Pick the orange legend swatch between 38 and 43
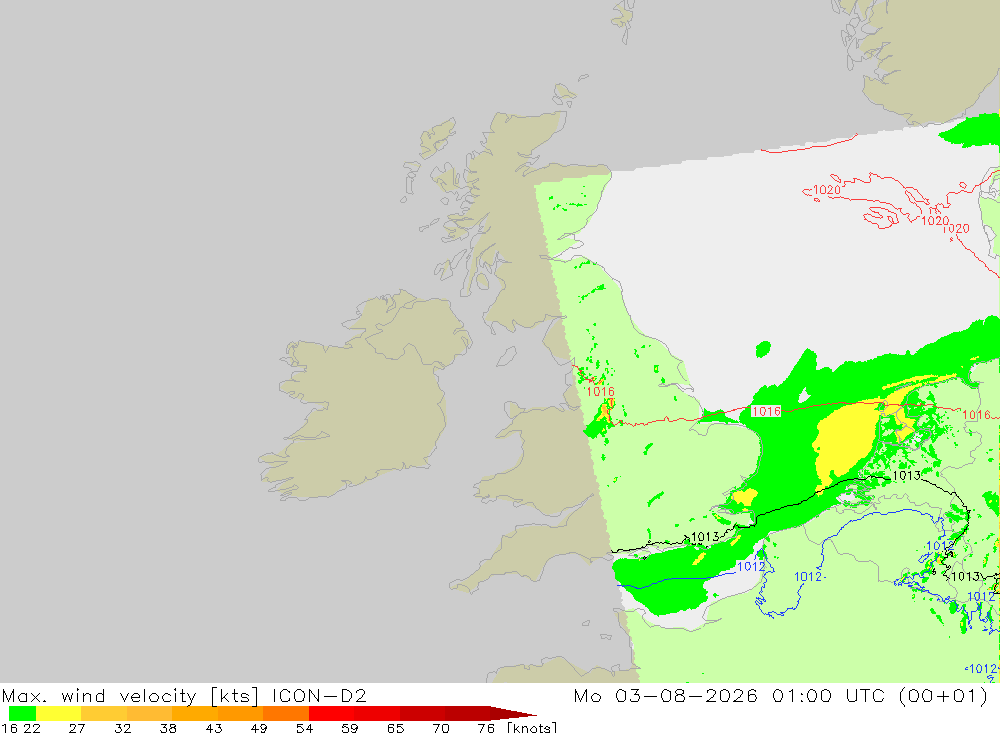Viewport: 1000px width, 733px height. 195,713
